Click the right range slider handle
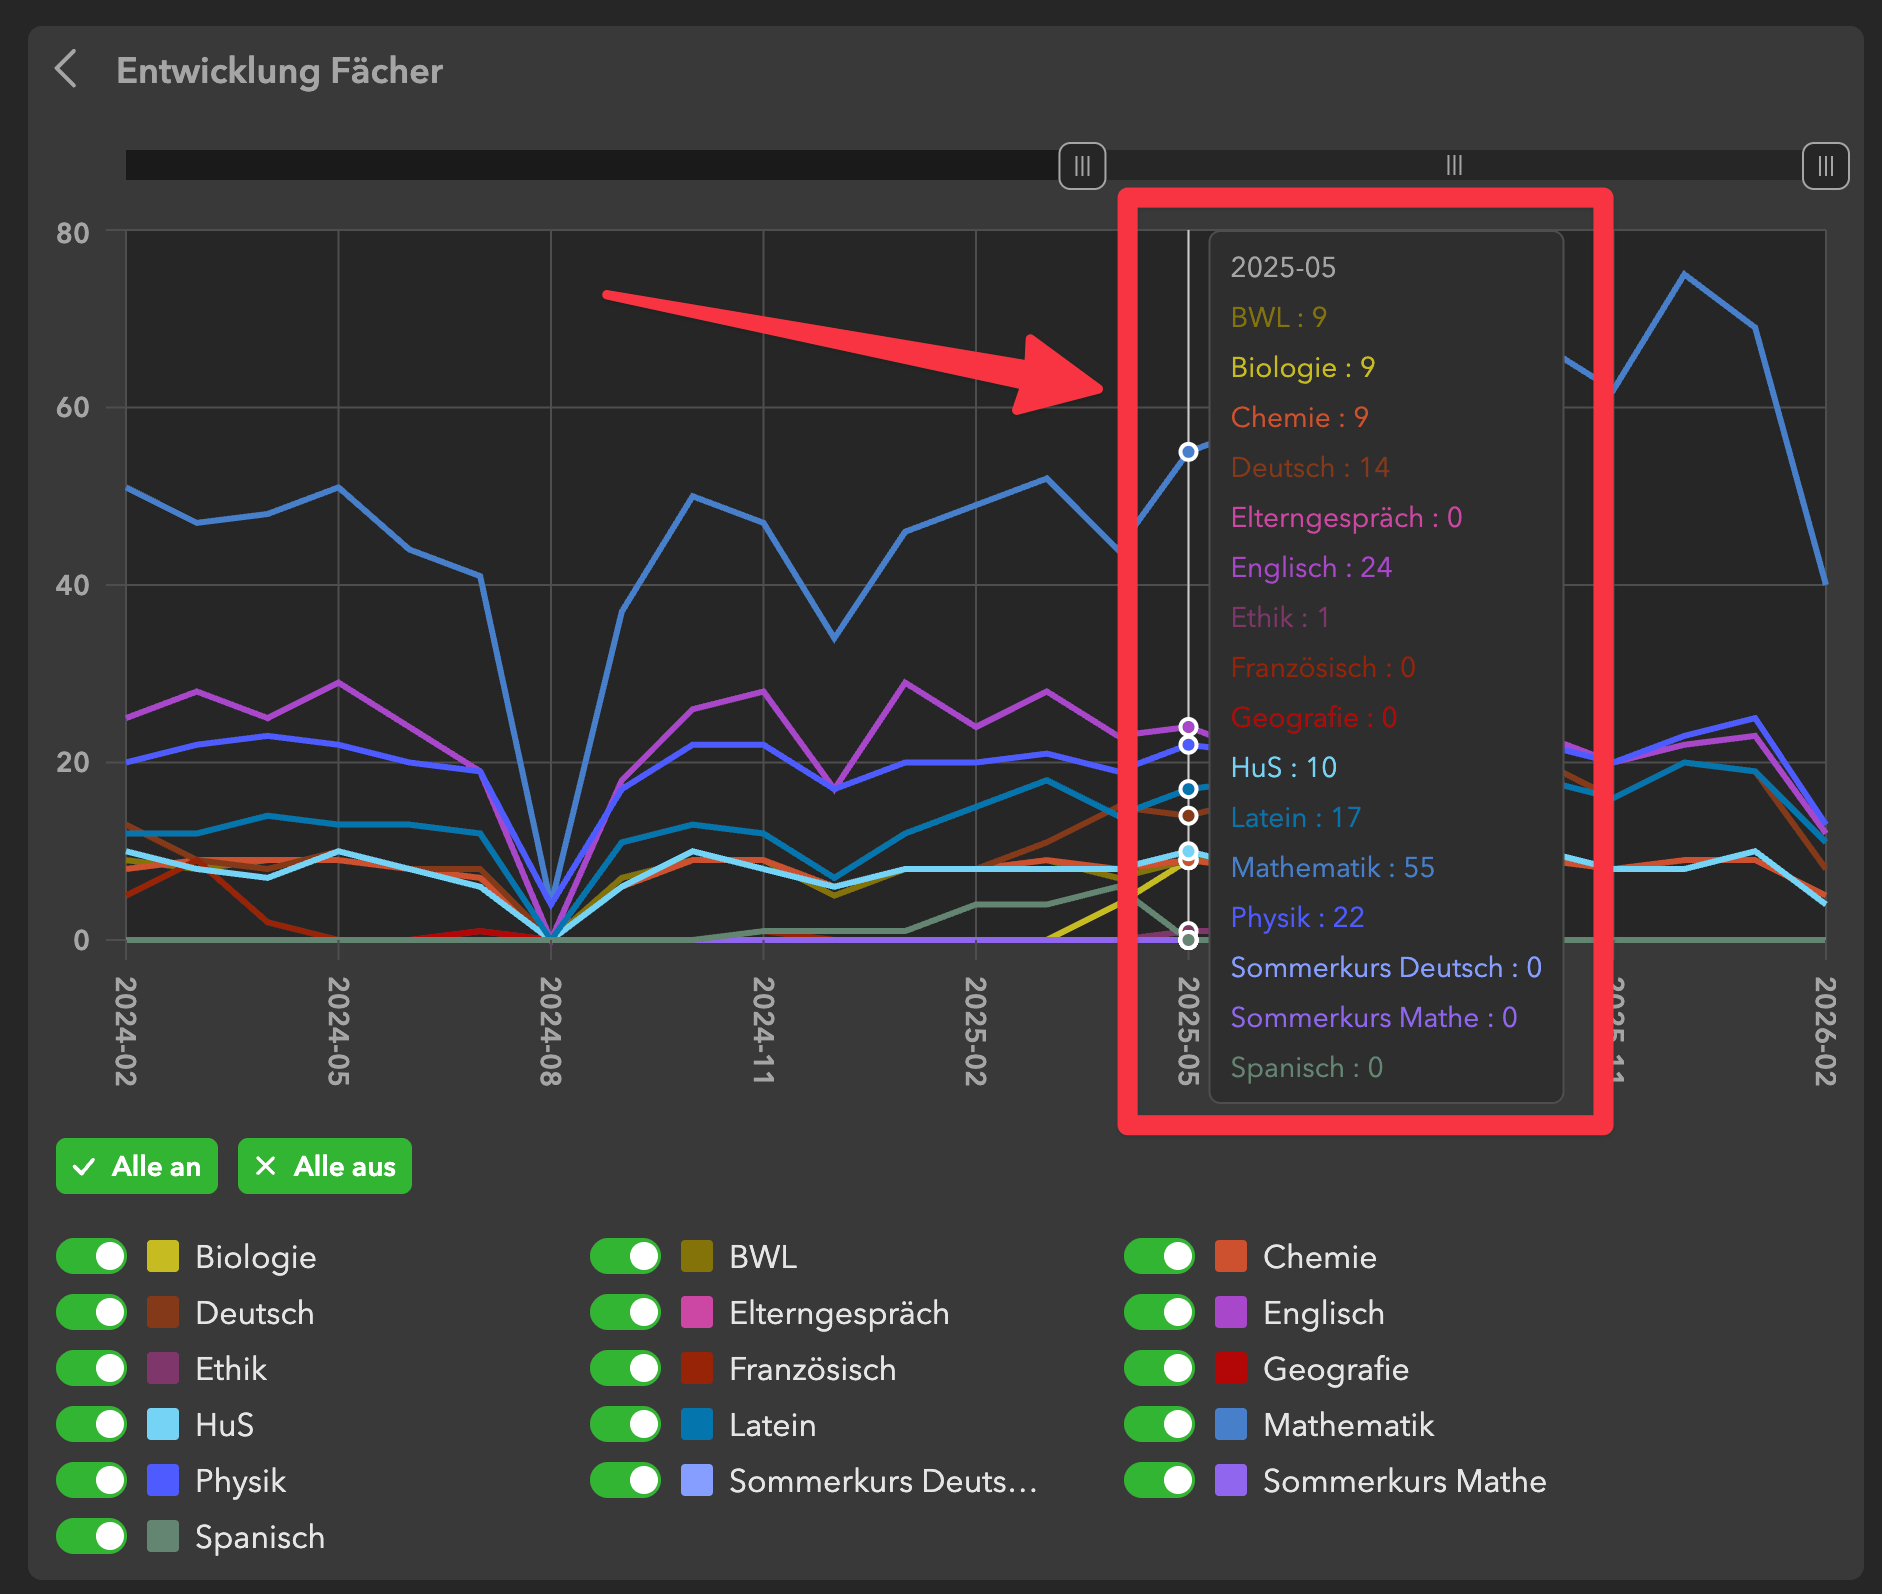Image resolution: width=1882 pixels, height=1594 pixels. coord(1825,166)
